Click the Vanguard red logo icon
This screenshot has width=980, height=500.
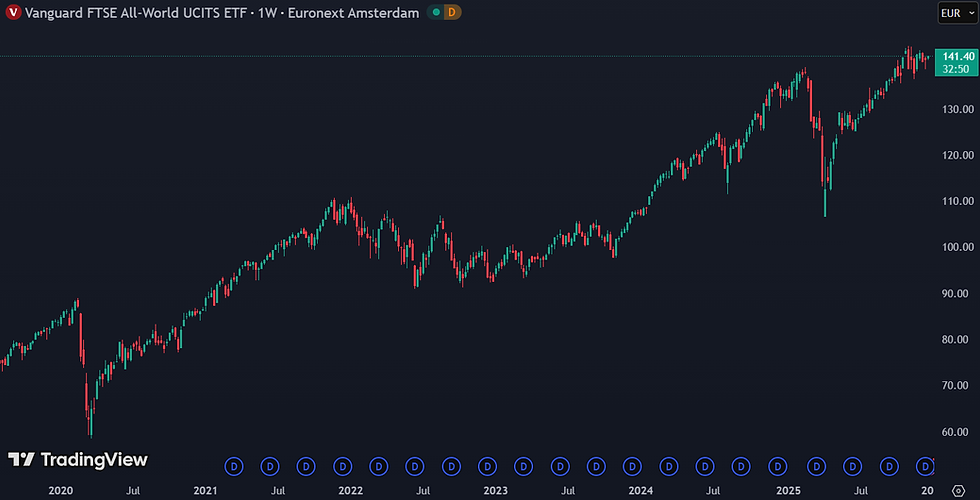point(14,12)
